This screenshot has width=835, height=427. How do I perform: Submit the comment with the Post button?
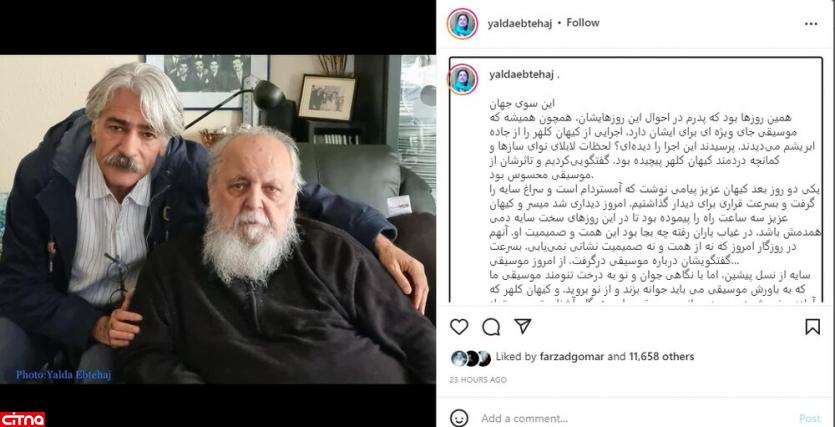809,418
